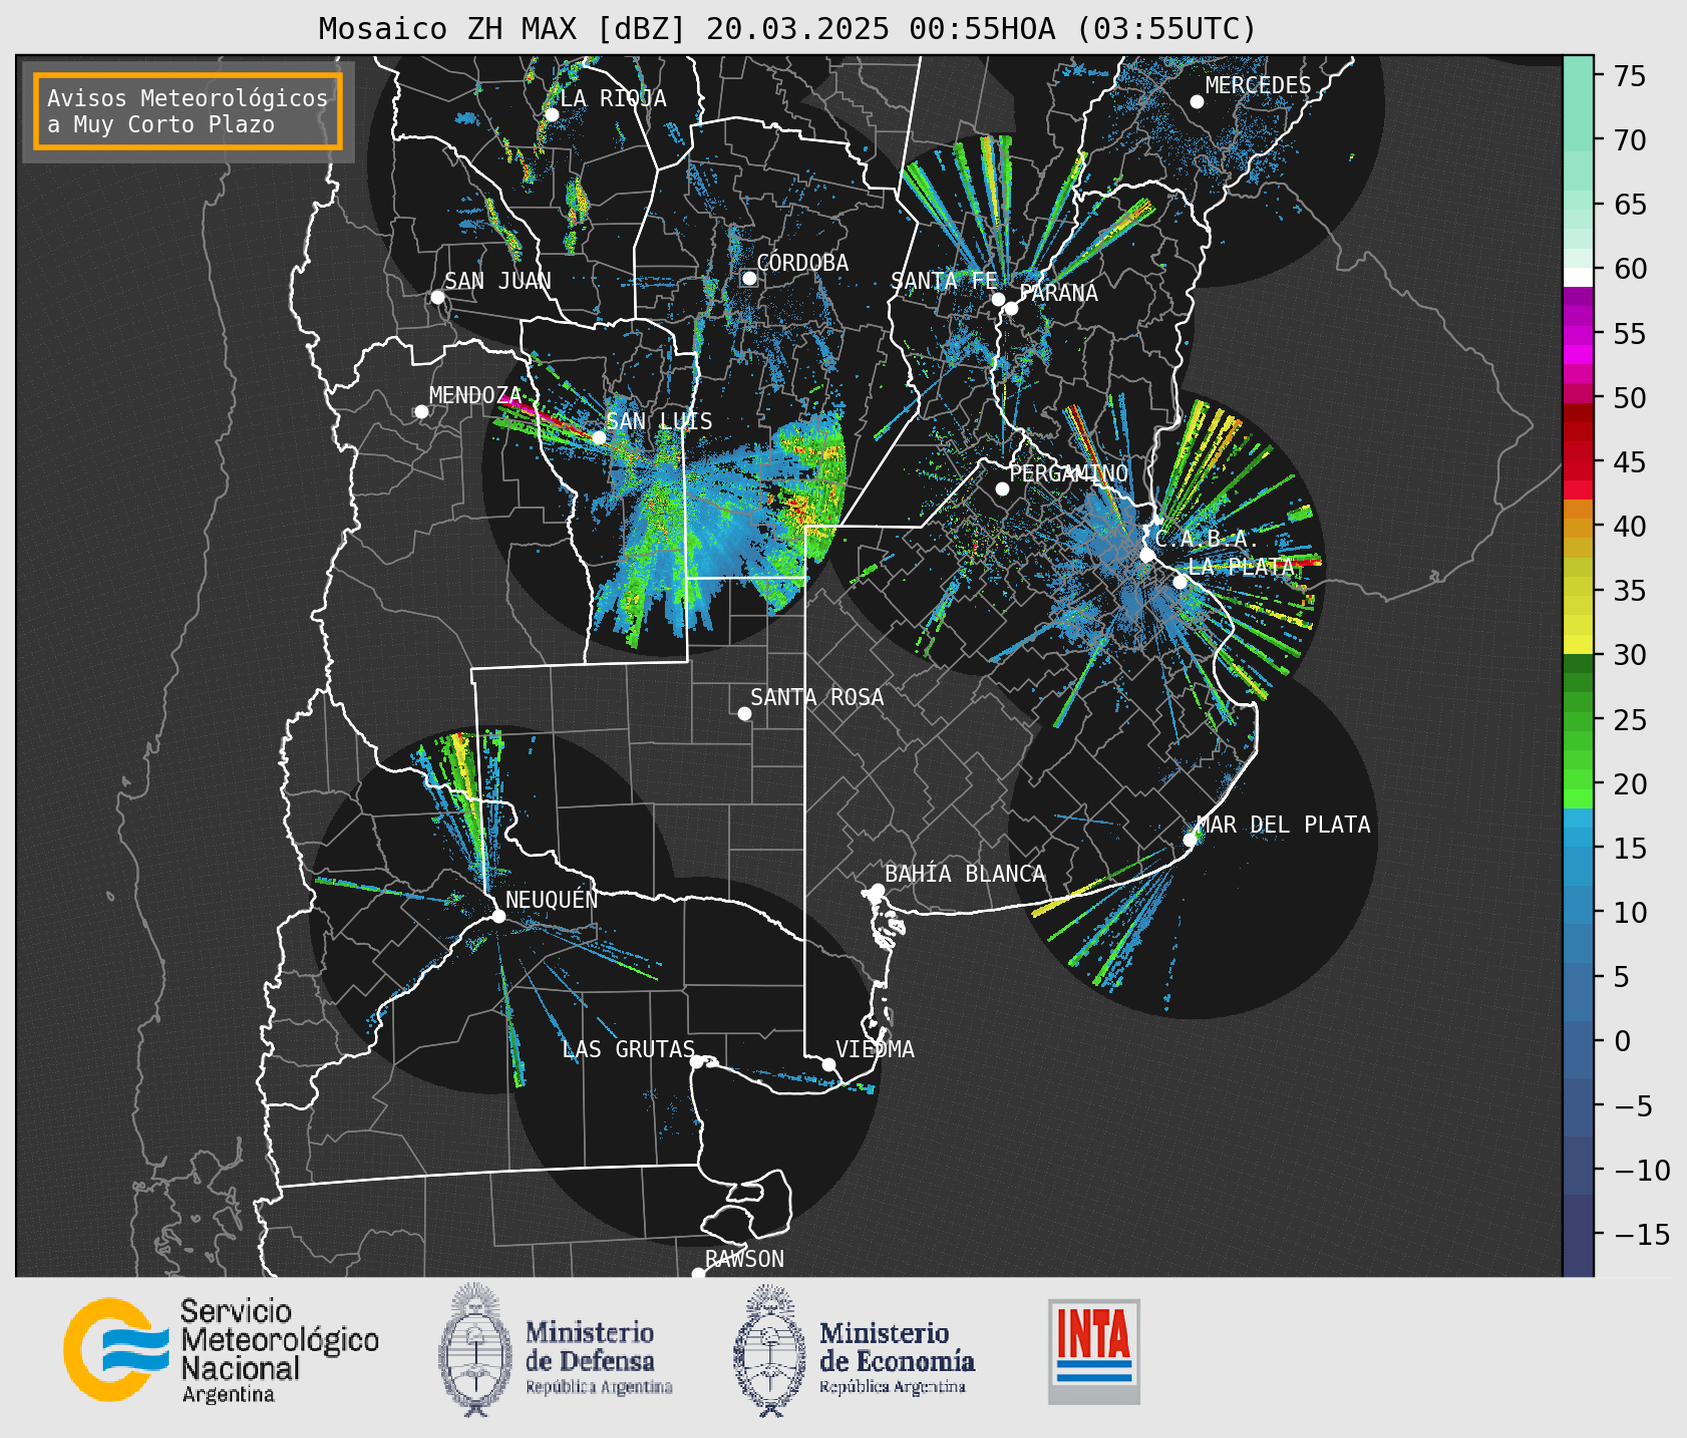Select the NEUQUÉN city marker
The width and height of the screenshot is (1687, 1438).
pos(498,916)
